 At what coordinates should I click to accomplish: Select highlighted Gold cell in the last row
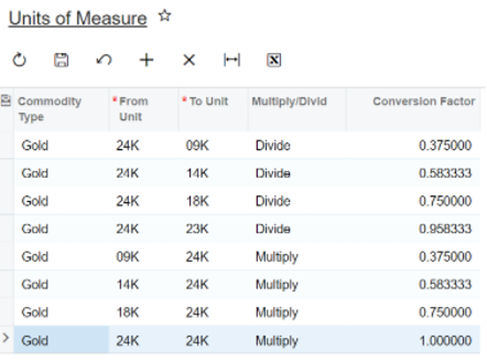click(62, 340)
